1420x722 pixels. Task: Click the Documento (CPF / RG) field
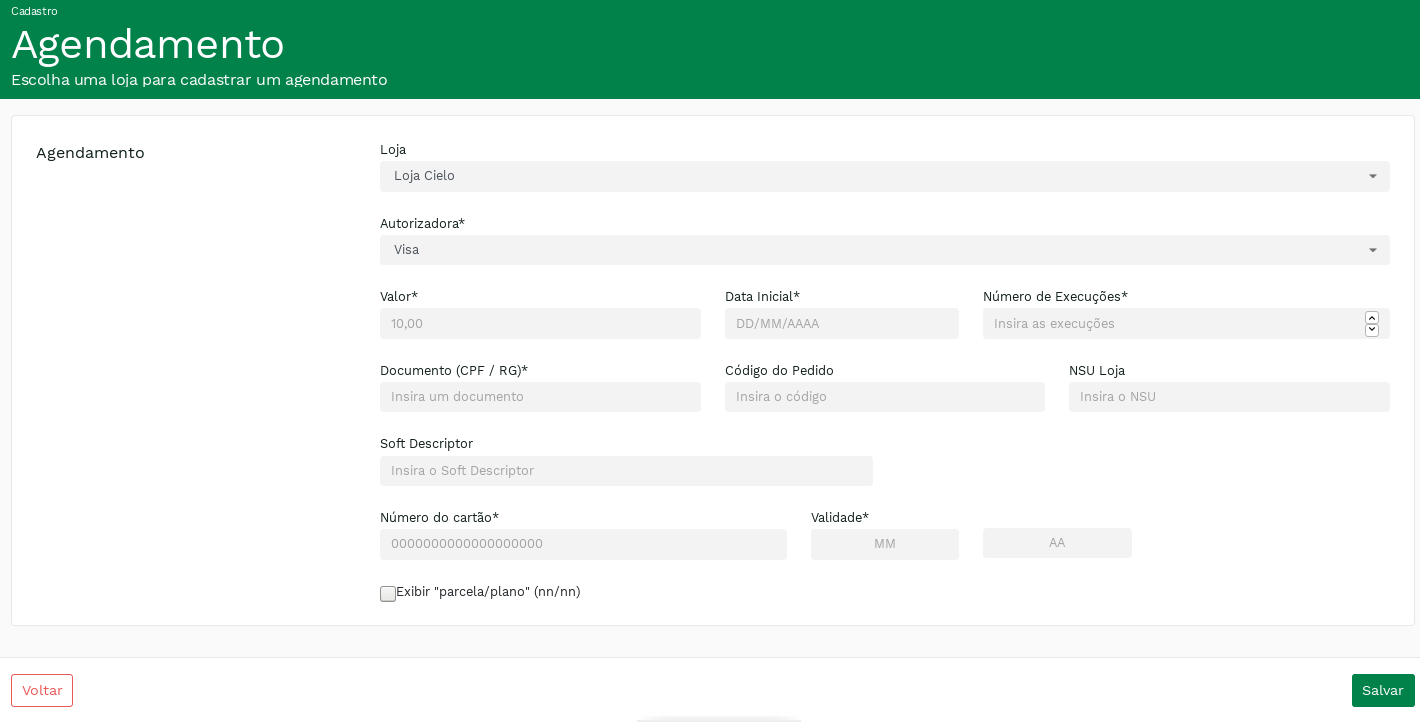coord(540,397)
